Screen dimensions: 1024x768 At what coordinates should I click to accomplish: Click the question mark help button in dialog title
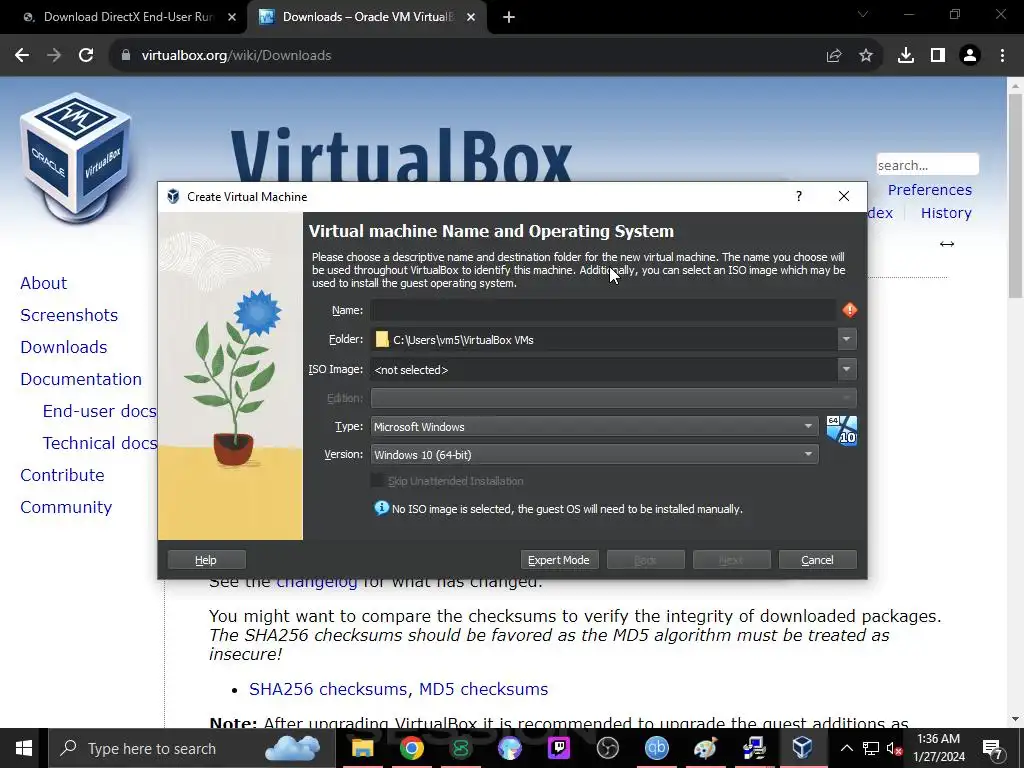(799, 197)
